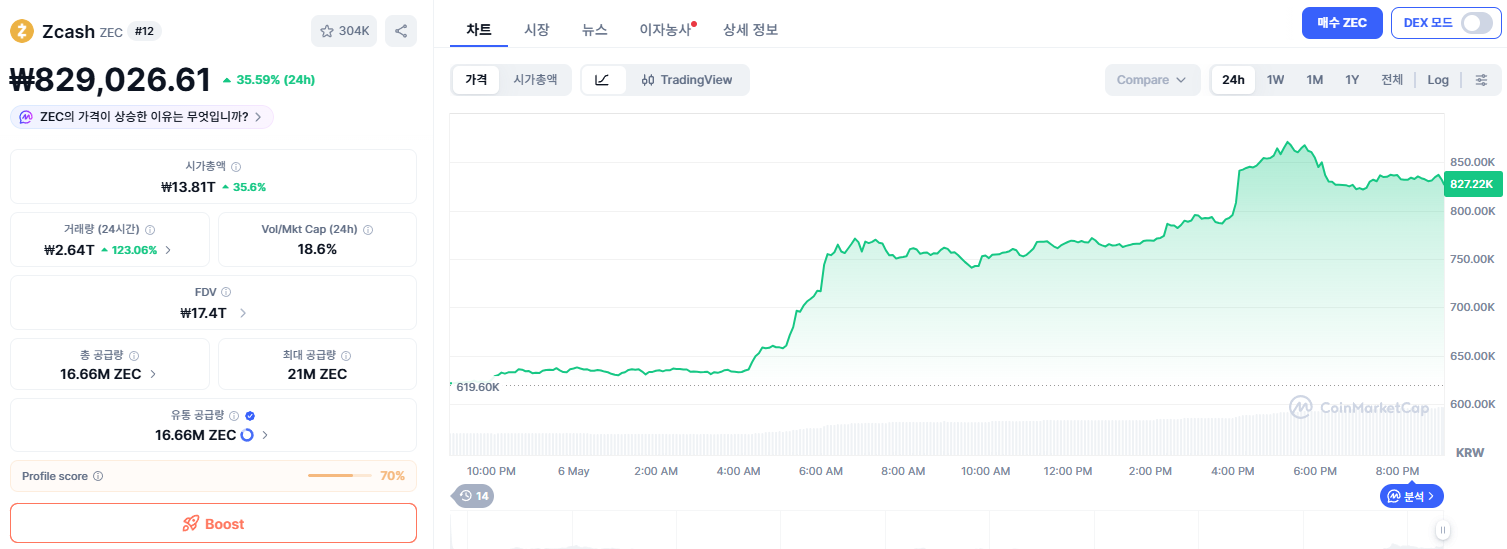Expand the 총 공급량 16.66M ZEC chevron
This screenshot has width=1507, height=549.
pos(153,374)
